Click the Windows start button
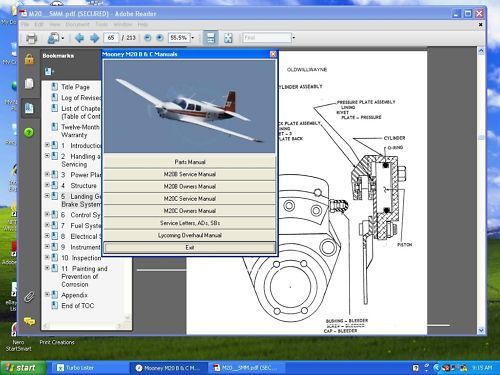500x375 pixels. point(22,368)
